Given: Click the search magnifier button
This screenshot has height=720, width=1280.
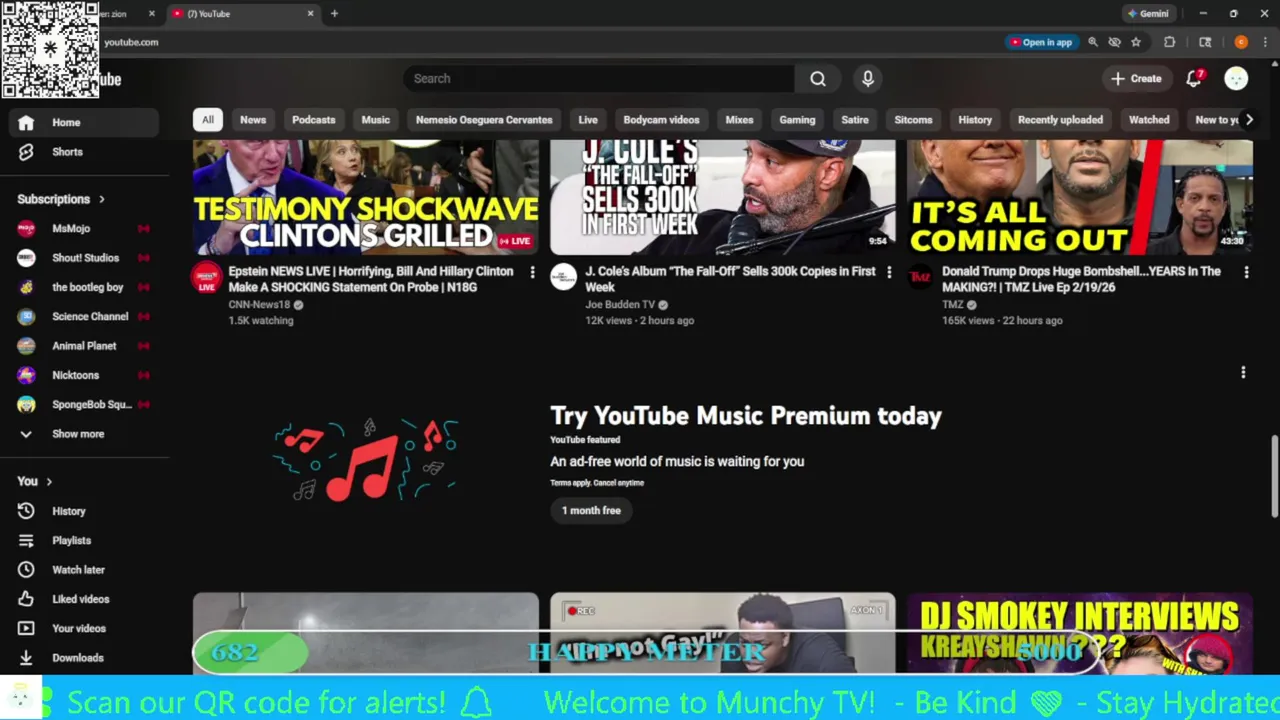Looking at the screenshot, I should tap(818, 78).
